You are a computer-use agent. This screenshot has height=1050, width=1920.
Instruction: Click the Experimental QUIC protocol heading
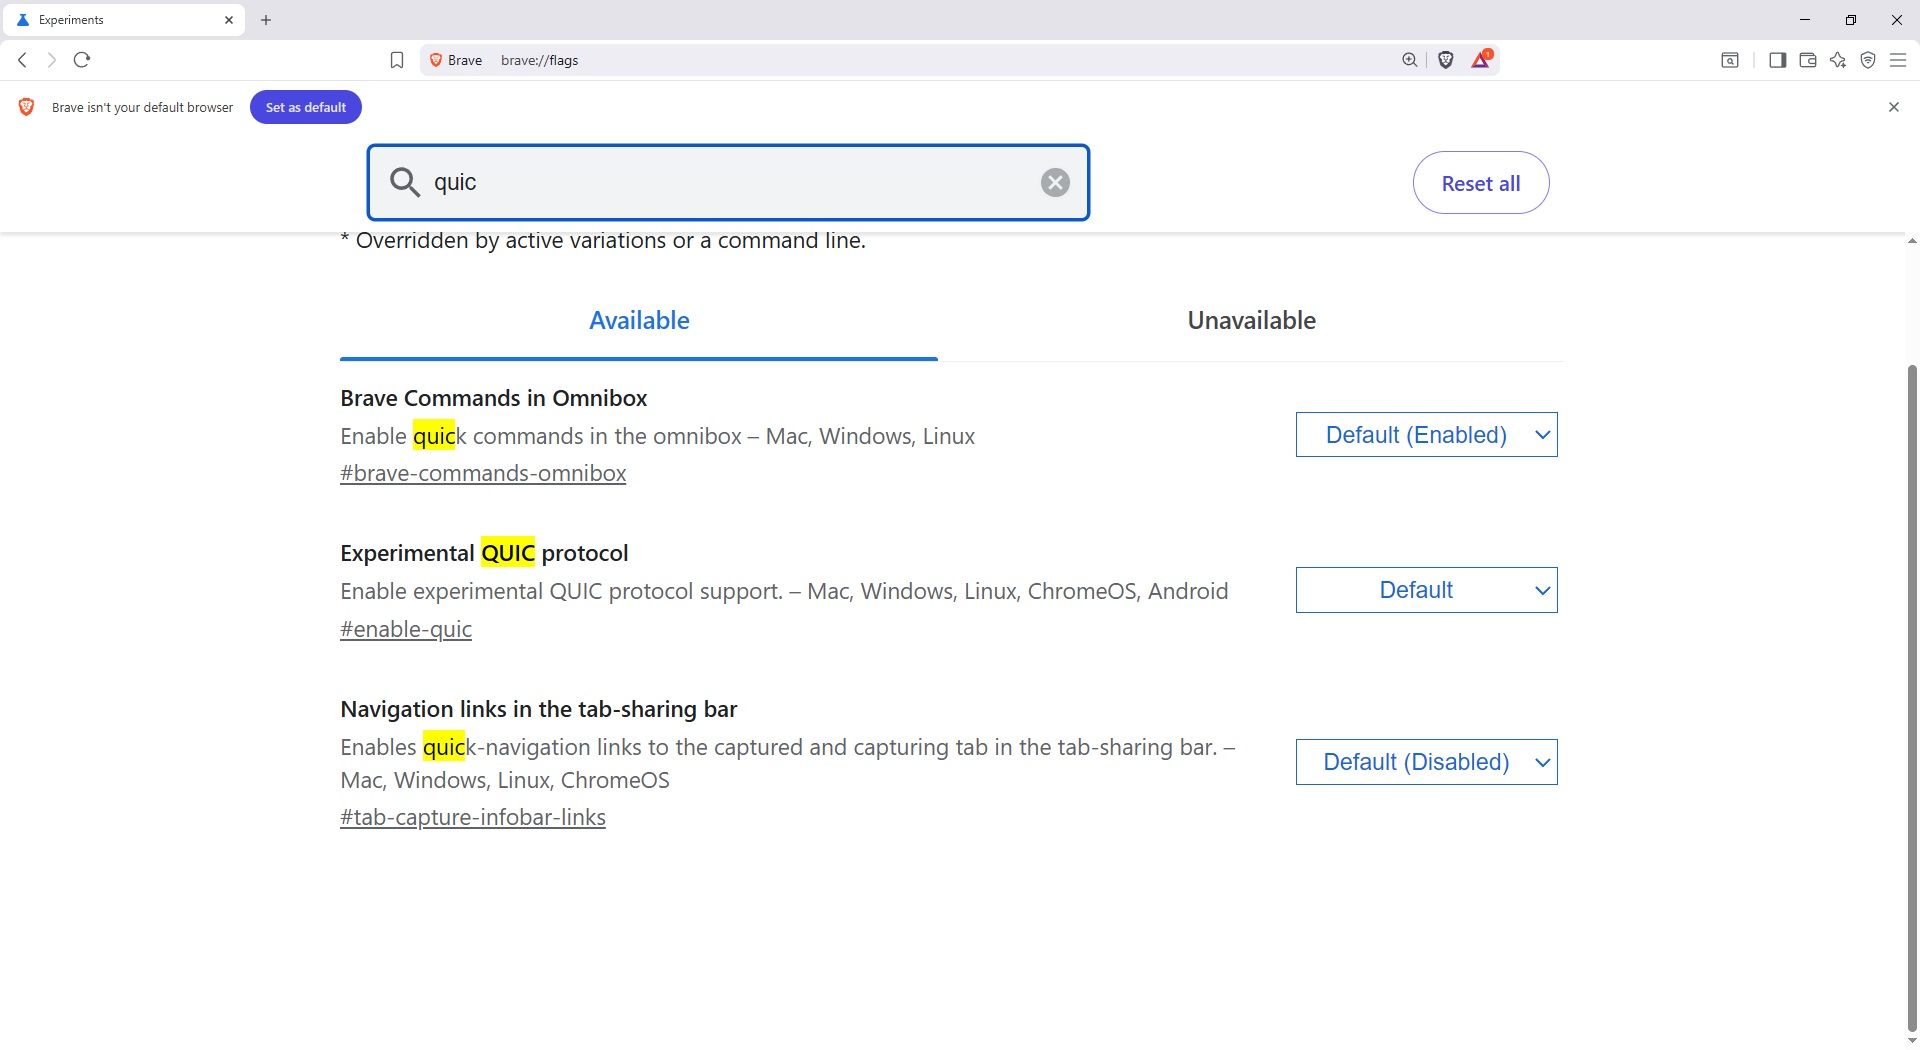pyautogui.click(x=484, y=553)
